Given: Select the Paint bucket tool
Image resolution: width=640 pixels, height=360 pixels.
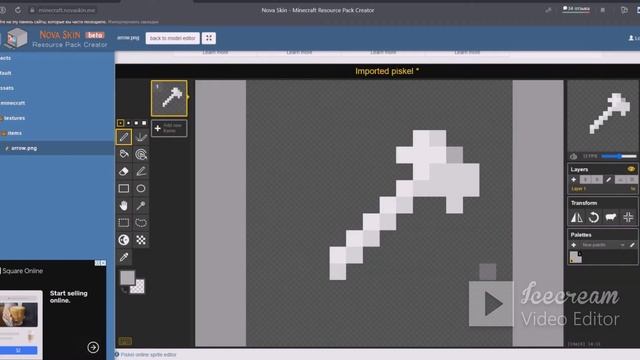Looking at the screenshot, I should 124,154.
